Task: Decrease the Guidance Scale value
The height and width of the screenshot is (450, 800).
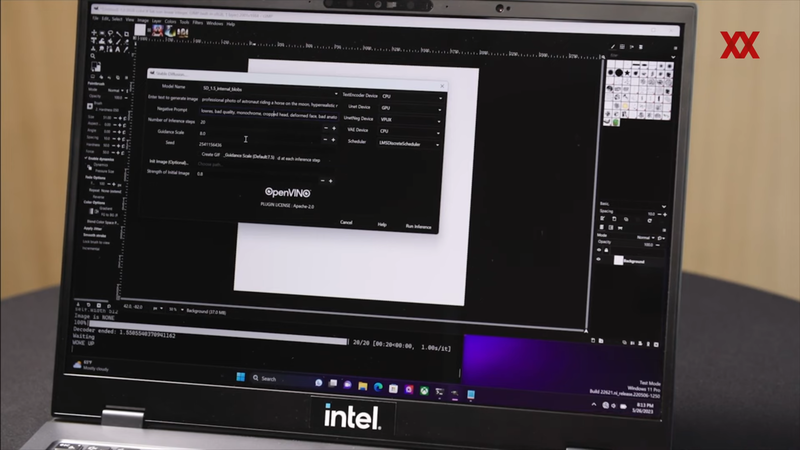Action: click(x=325, y=139)
